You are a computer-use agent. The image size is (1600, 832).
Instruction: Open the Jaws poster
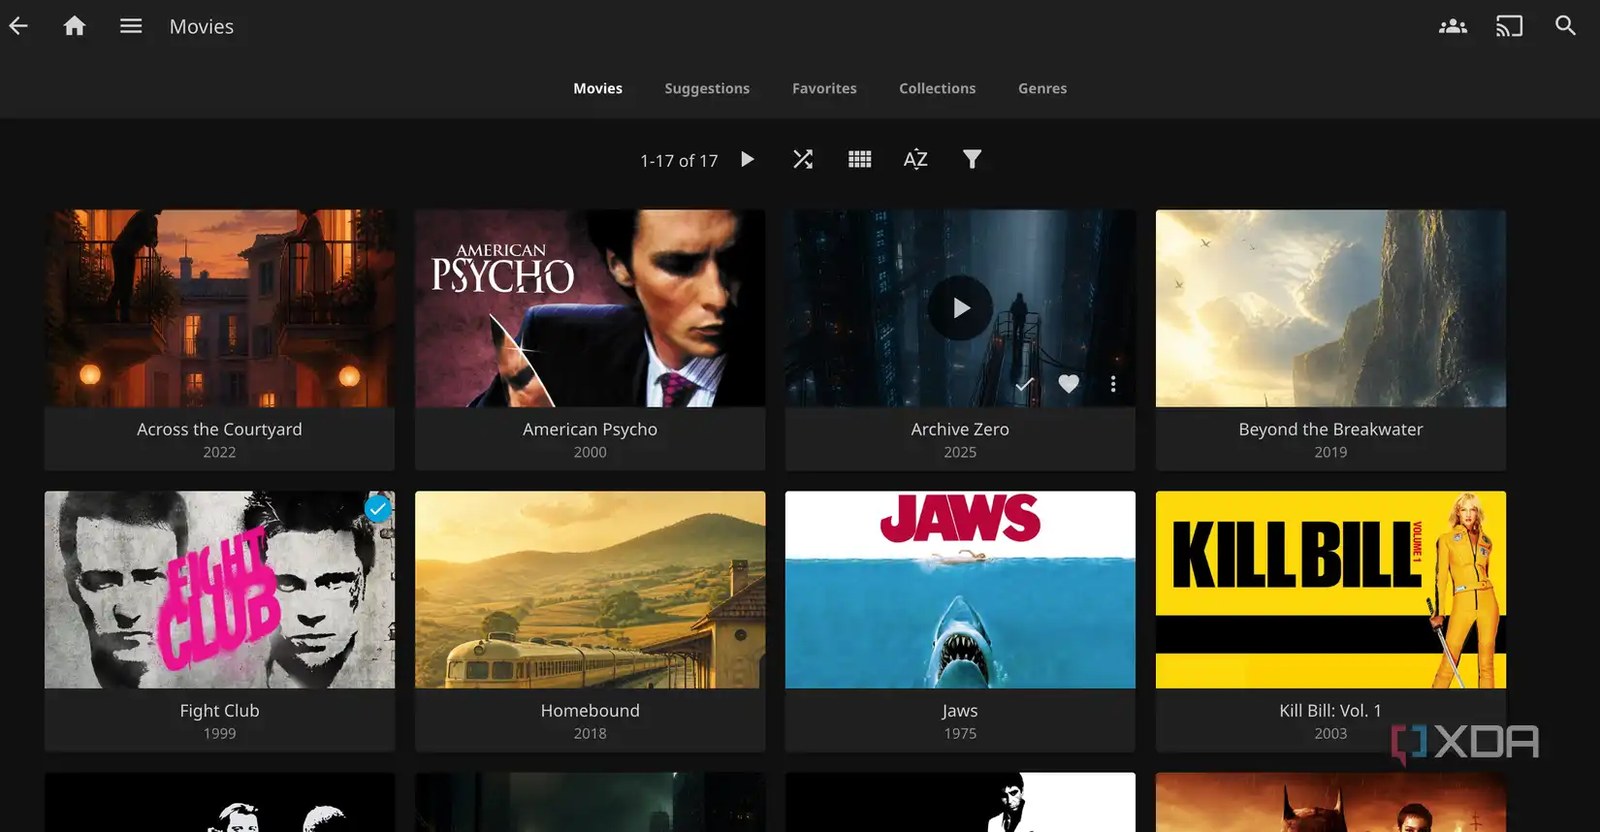point(960,589)
